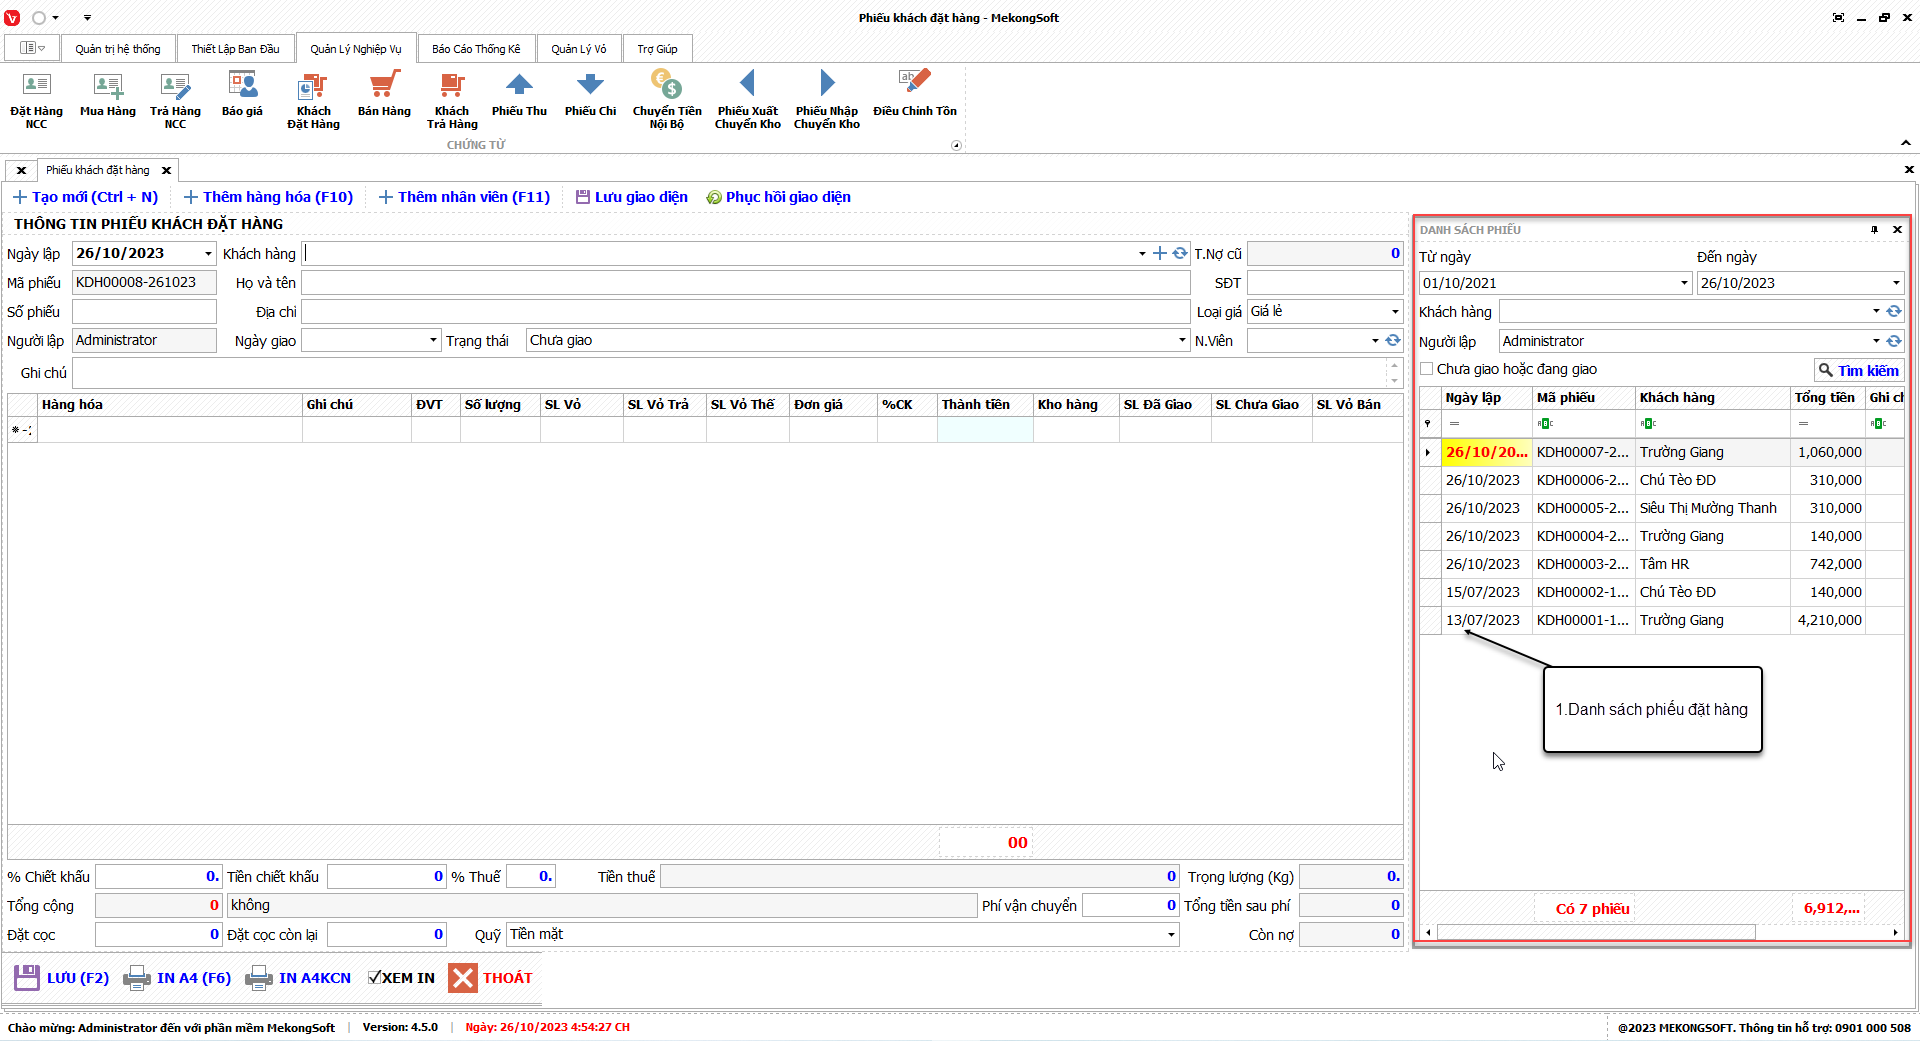Expand the Quỹ Tiền mặt dropdown
The image size is (1920, 1041).
point(1171,935)
